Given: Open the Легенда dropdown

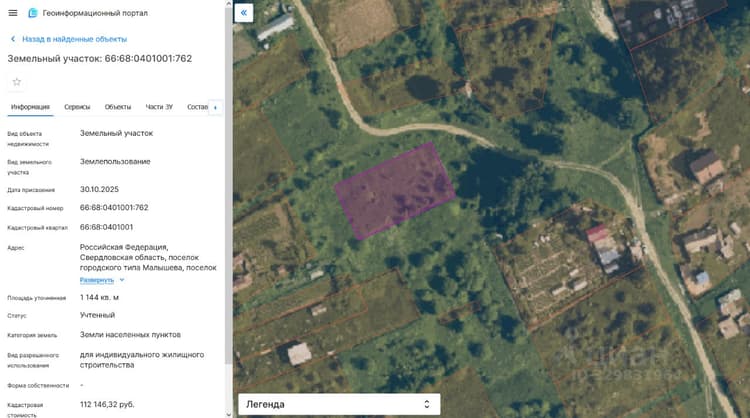Looking at the screenshot, I should 339,404.
